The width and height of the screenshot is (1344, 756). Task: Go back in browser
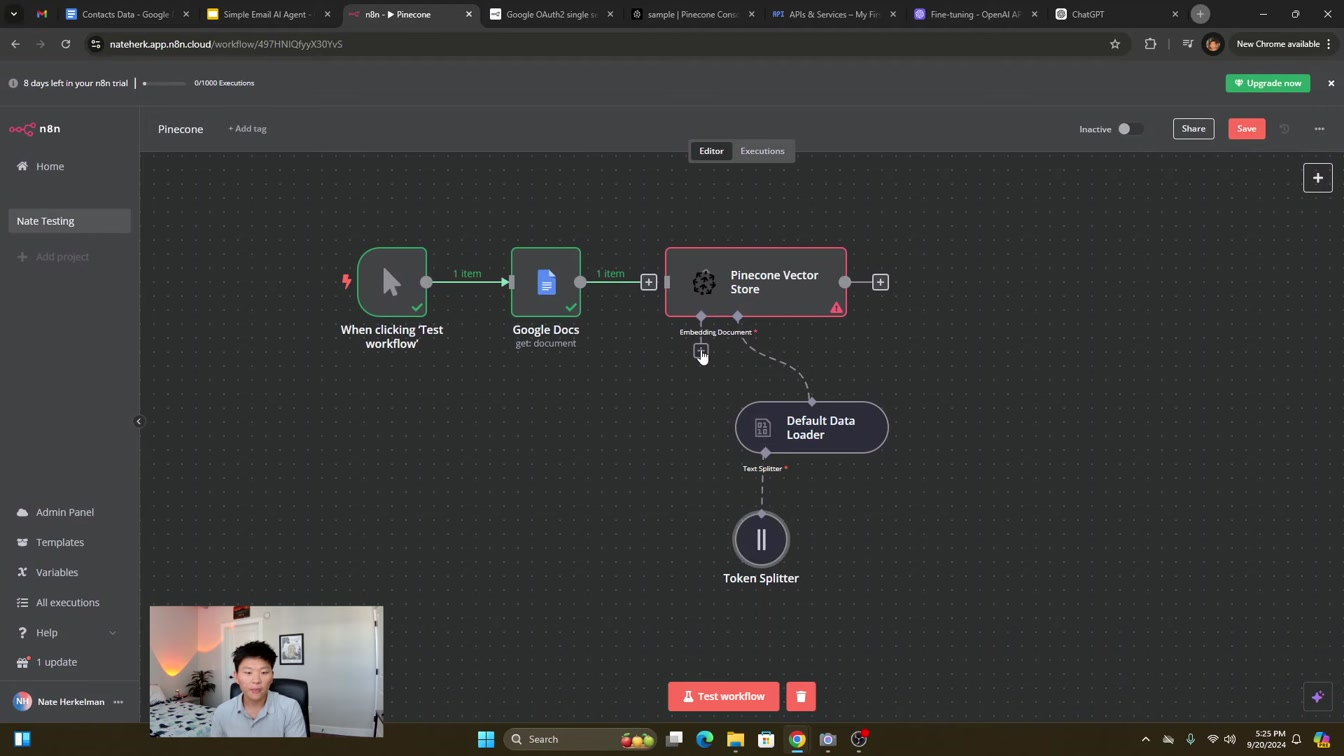(15, 44)
